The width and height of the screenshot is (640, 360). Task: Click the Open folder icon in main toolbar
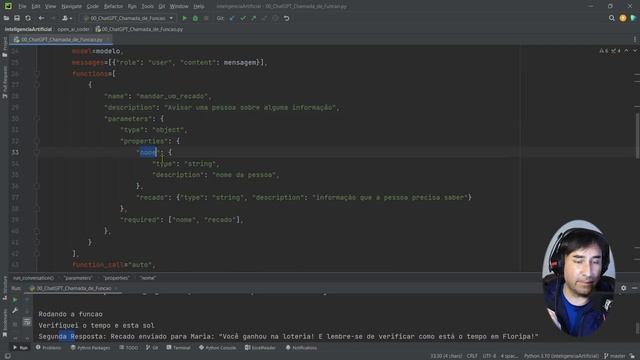[7, 18]
